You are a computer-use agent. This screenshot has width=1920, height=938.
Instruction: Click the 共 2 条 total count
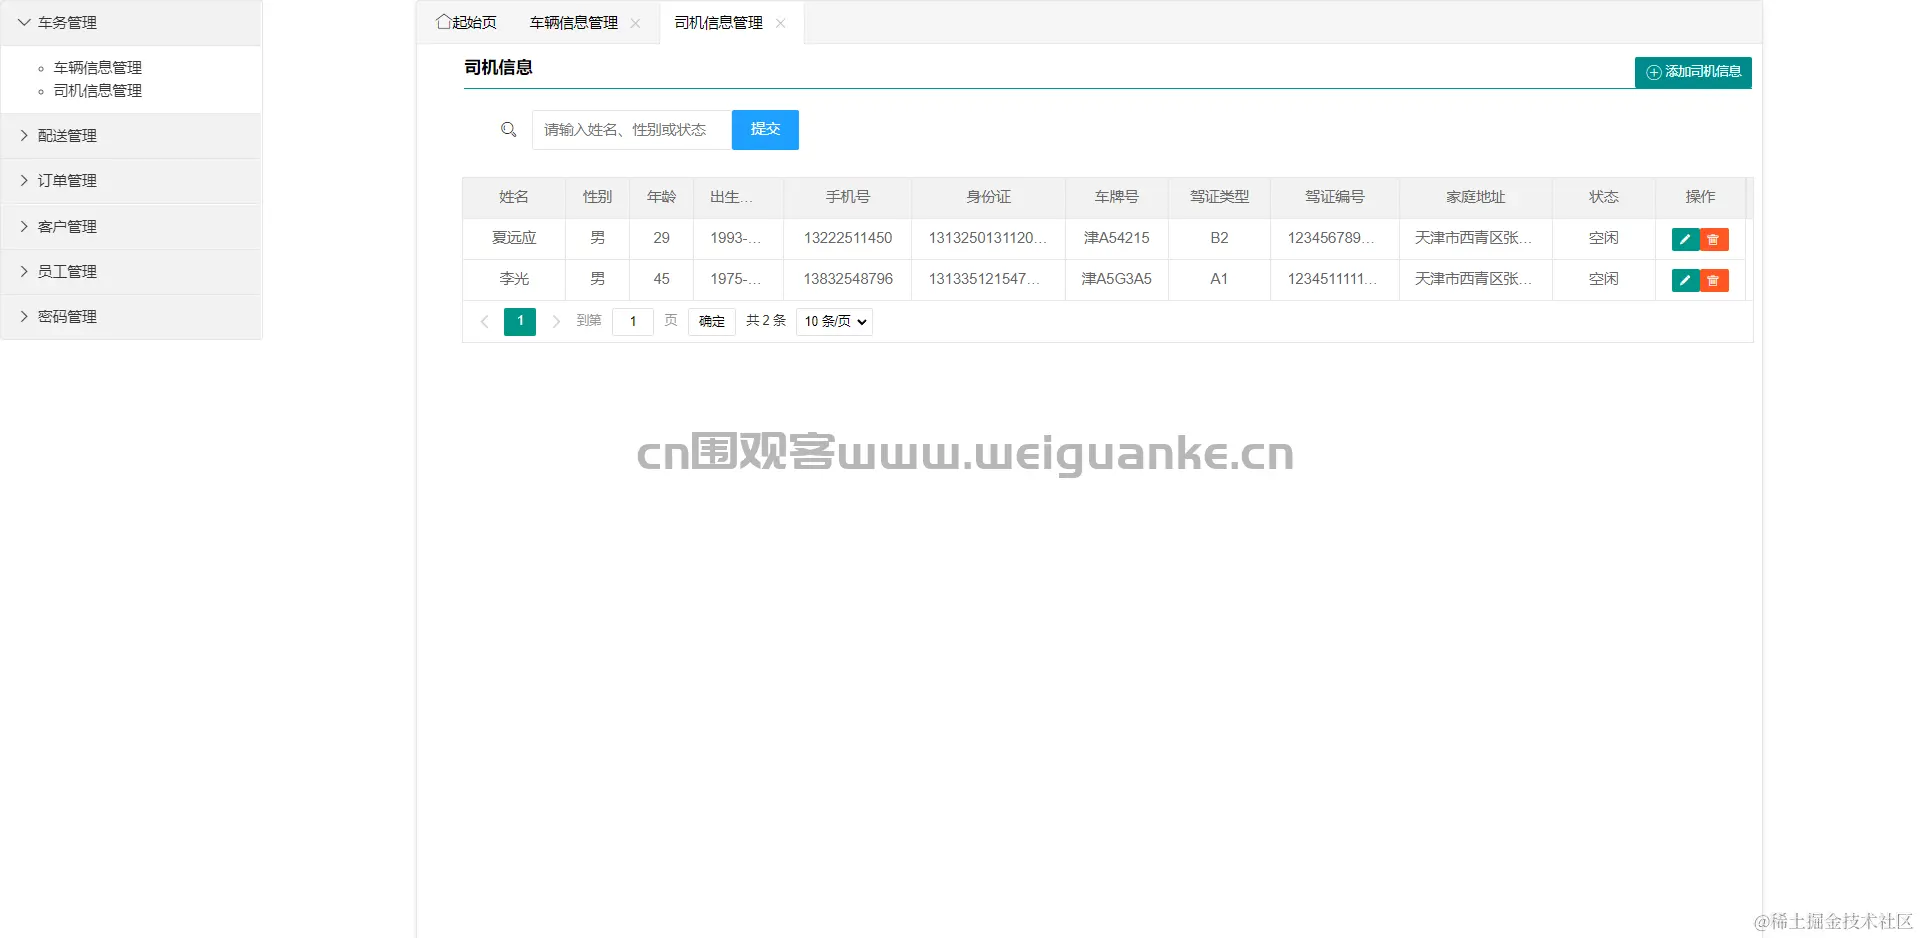point(766,321)
